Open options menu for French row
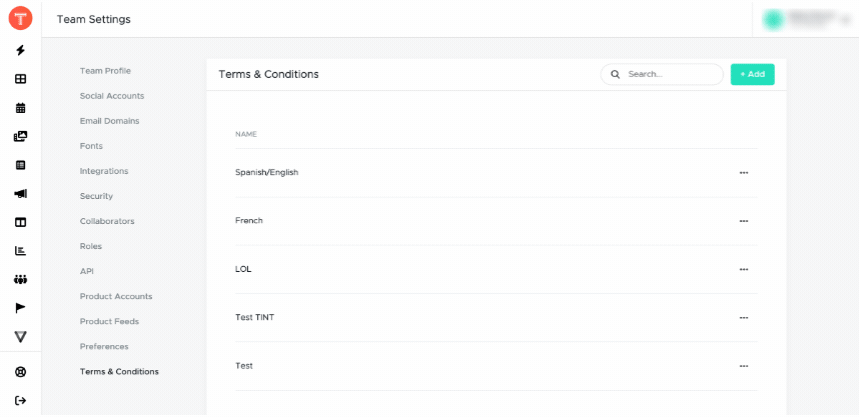Screen dimensions: 861x417 [744, 221]
